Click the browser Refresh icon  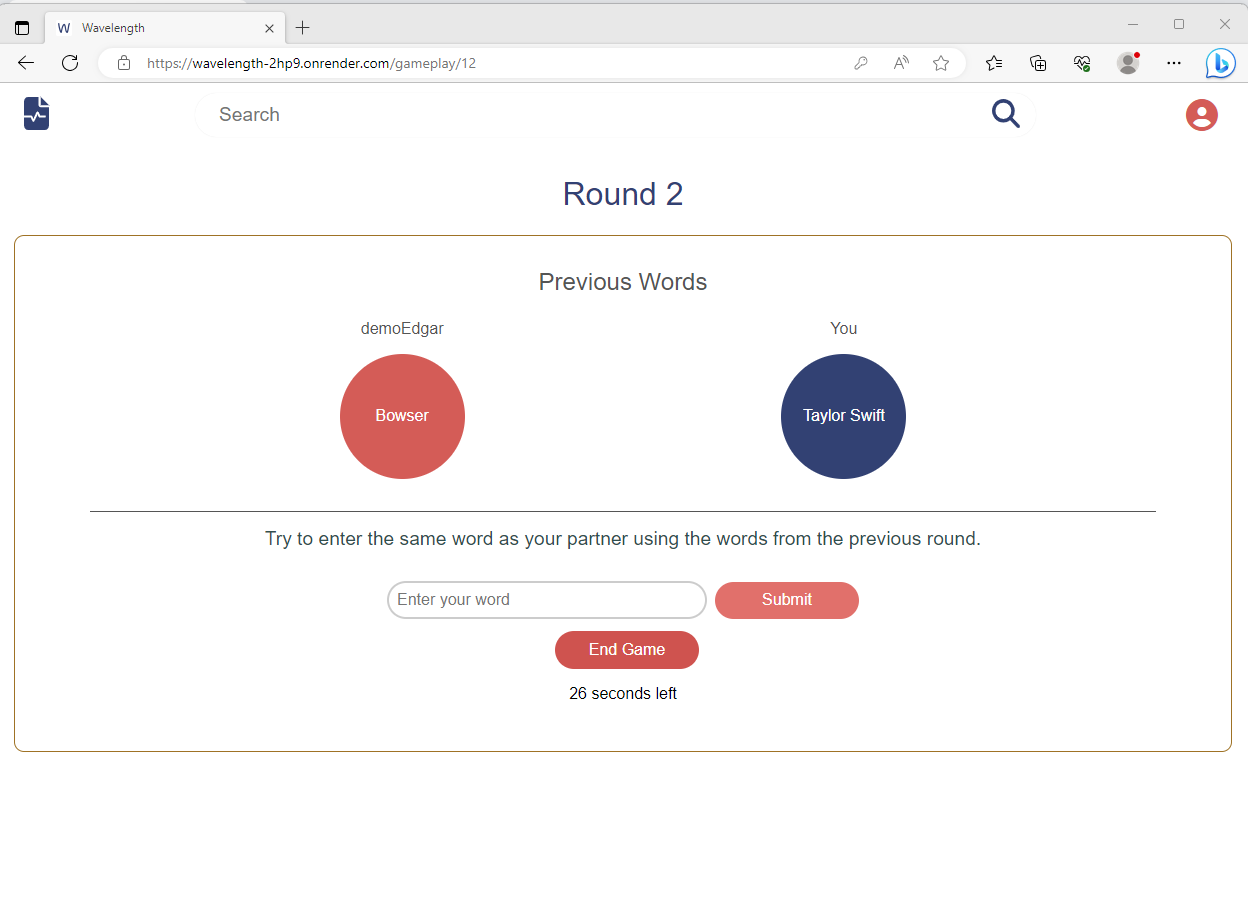click(x=70, y=63)
